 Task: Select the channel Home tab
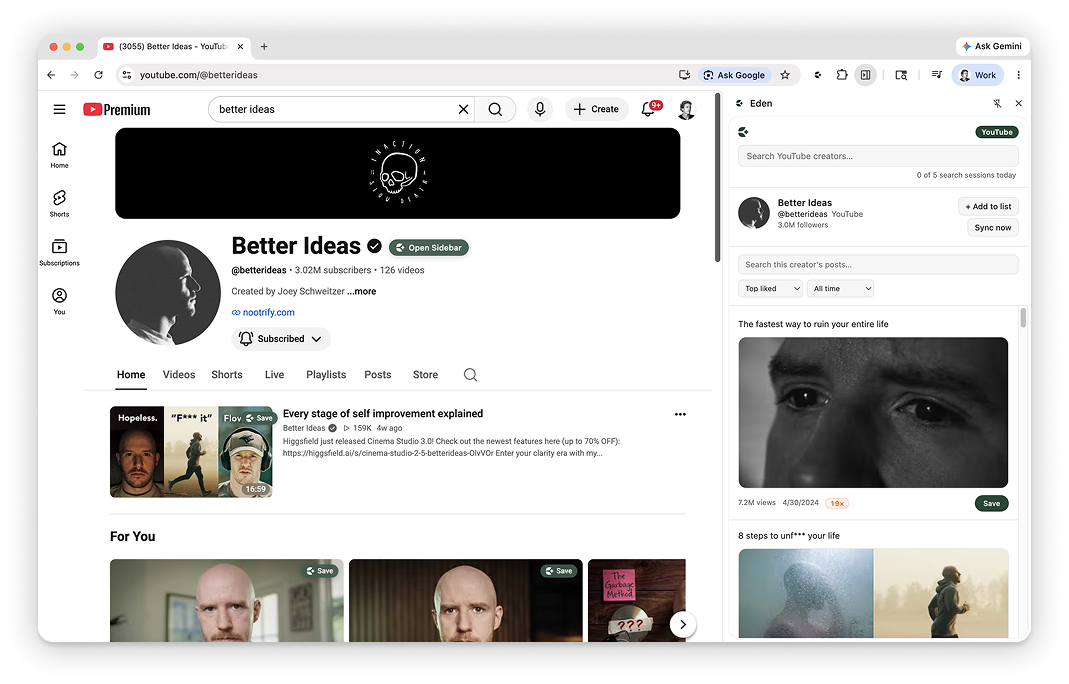point(131,374)
